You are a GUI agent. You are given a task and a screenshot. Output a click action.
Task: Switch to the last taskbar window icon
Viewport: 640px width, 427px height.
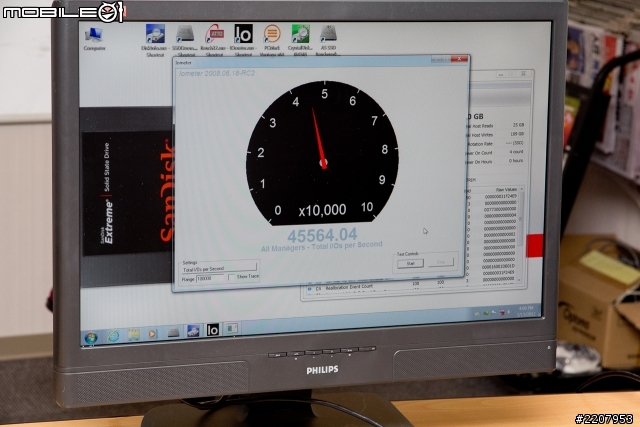tap(232, 328)
